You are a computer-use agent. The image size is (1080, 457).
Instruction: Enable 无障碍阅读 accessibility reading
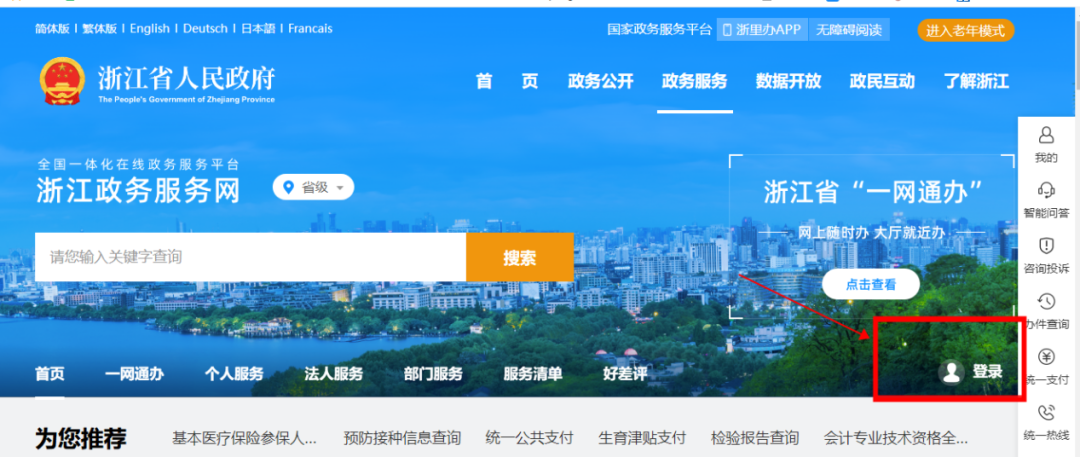(848, 30)
